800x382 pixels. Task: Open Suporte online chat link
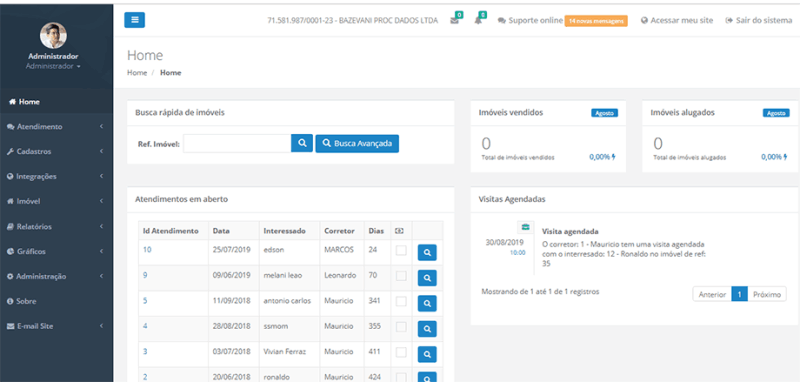click(531, 21)
